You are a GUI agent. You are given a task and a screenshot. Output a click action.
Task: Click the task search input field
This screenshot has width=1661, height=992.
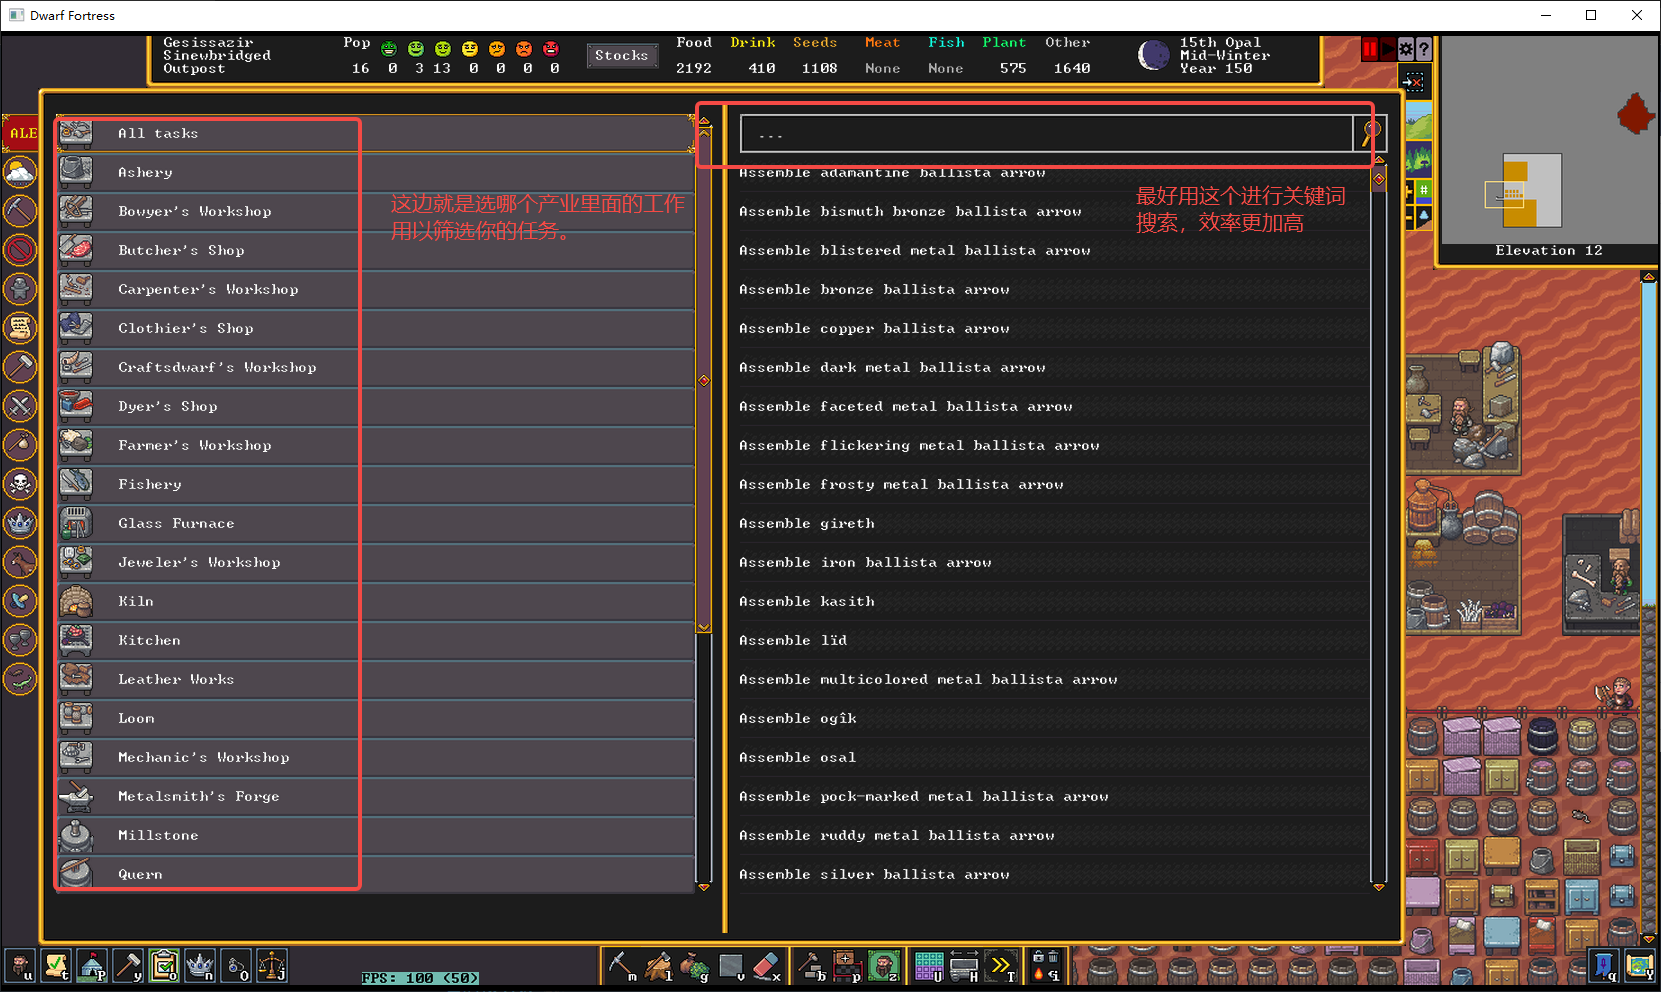pyautogui.click(x=1046, y=133)
